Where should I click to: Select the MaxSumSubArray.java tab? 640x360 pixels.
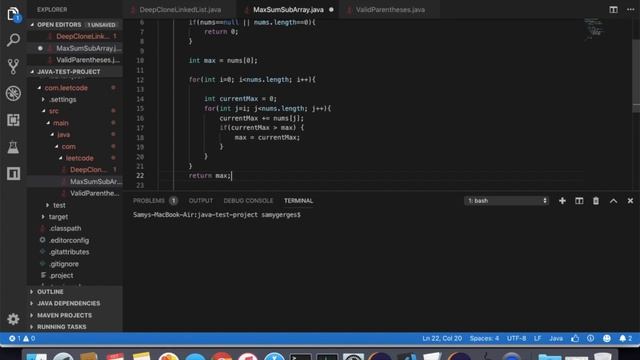288,9
